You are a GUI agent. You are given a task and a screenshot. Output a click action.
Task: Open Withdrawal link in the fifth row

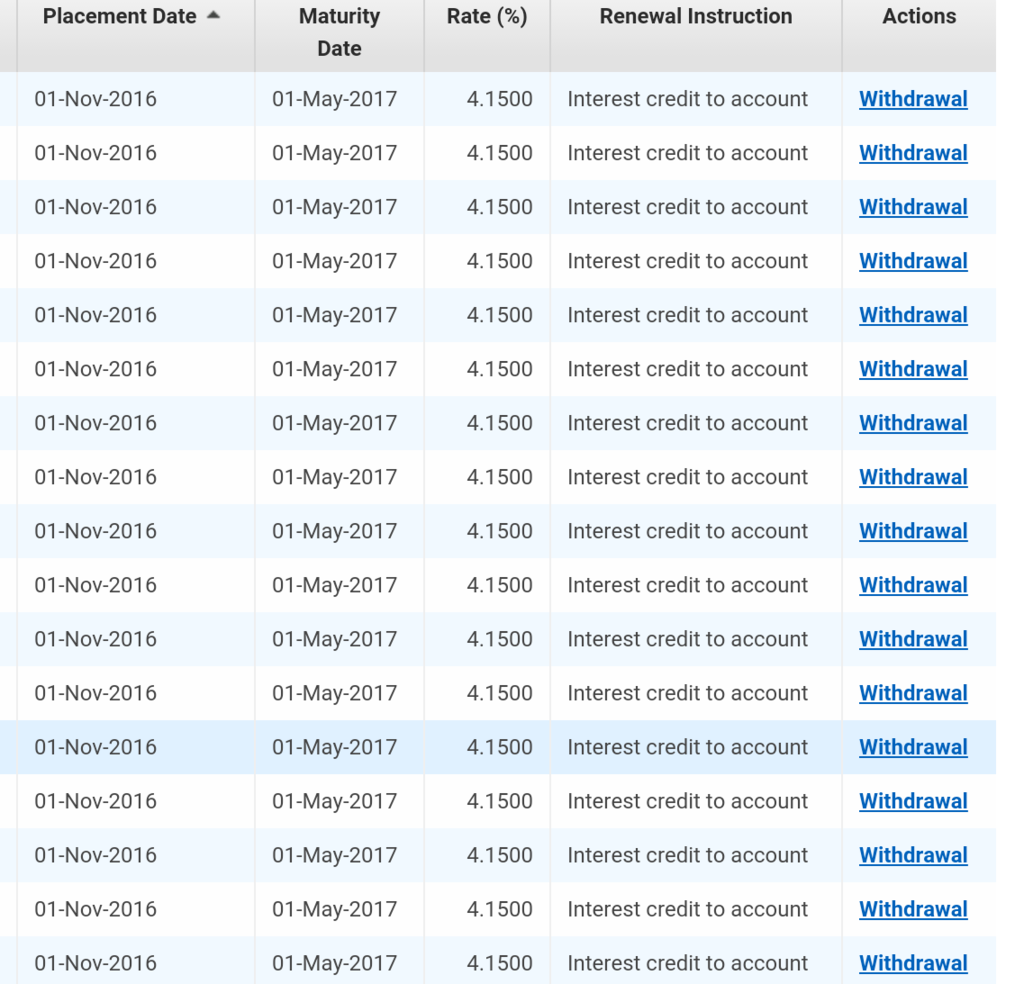[x=913, y=315]
